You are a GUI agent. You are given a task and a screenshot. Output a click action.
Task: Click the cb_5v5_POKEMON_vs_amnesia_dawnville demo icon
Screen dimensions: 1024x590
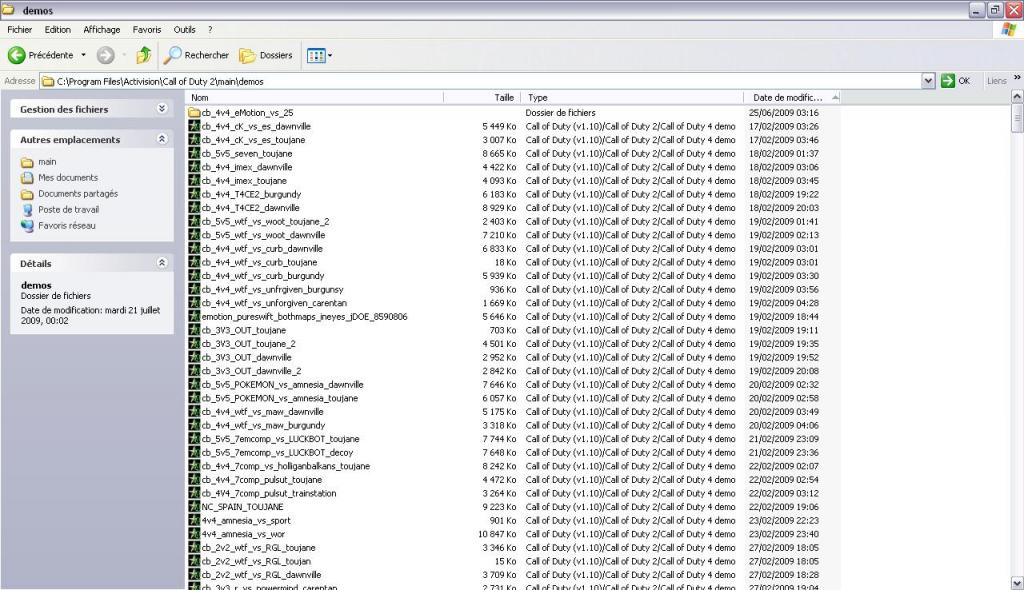pos(194,384)
